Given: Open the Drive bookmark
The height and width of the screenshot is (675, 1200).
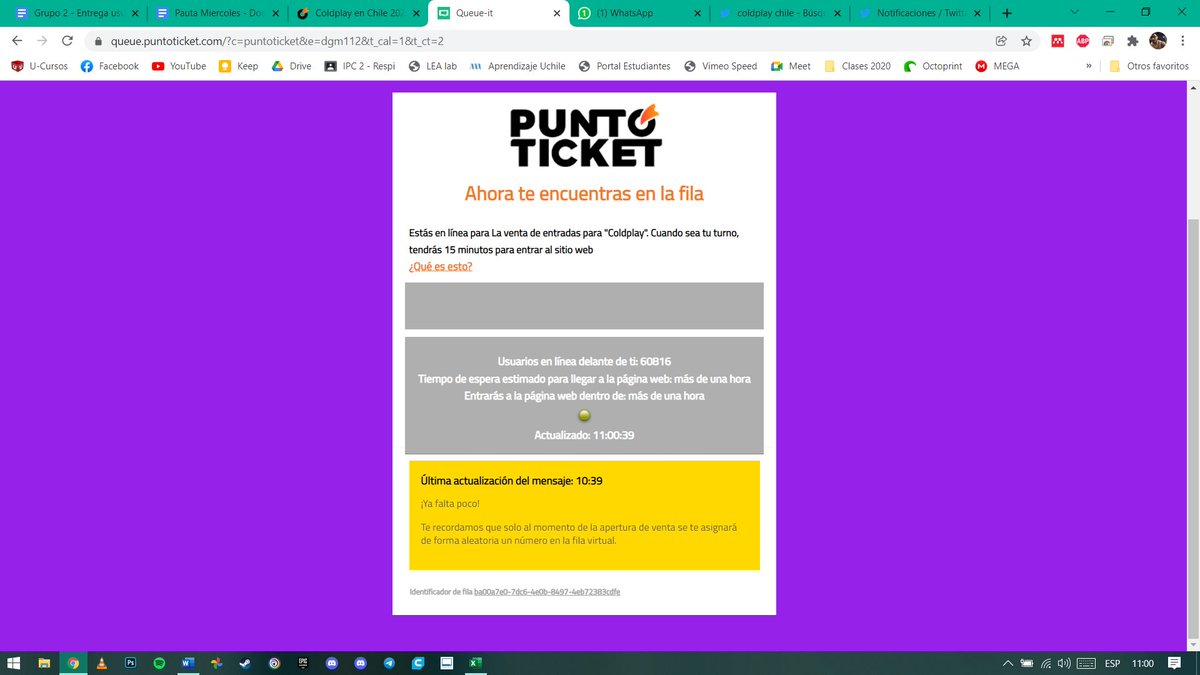Looking at the screenshot, I should pyautogui.click(x=291, y=66).
